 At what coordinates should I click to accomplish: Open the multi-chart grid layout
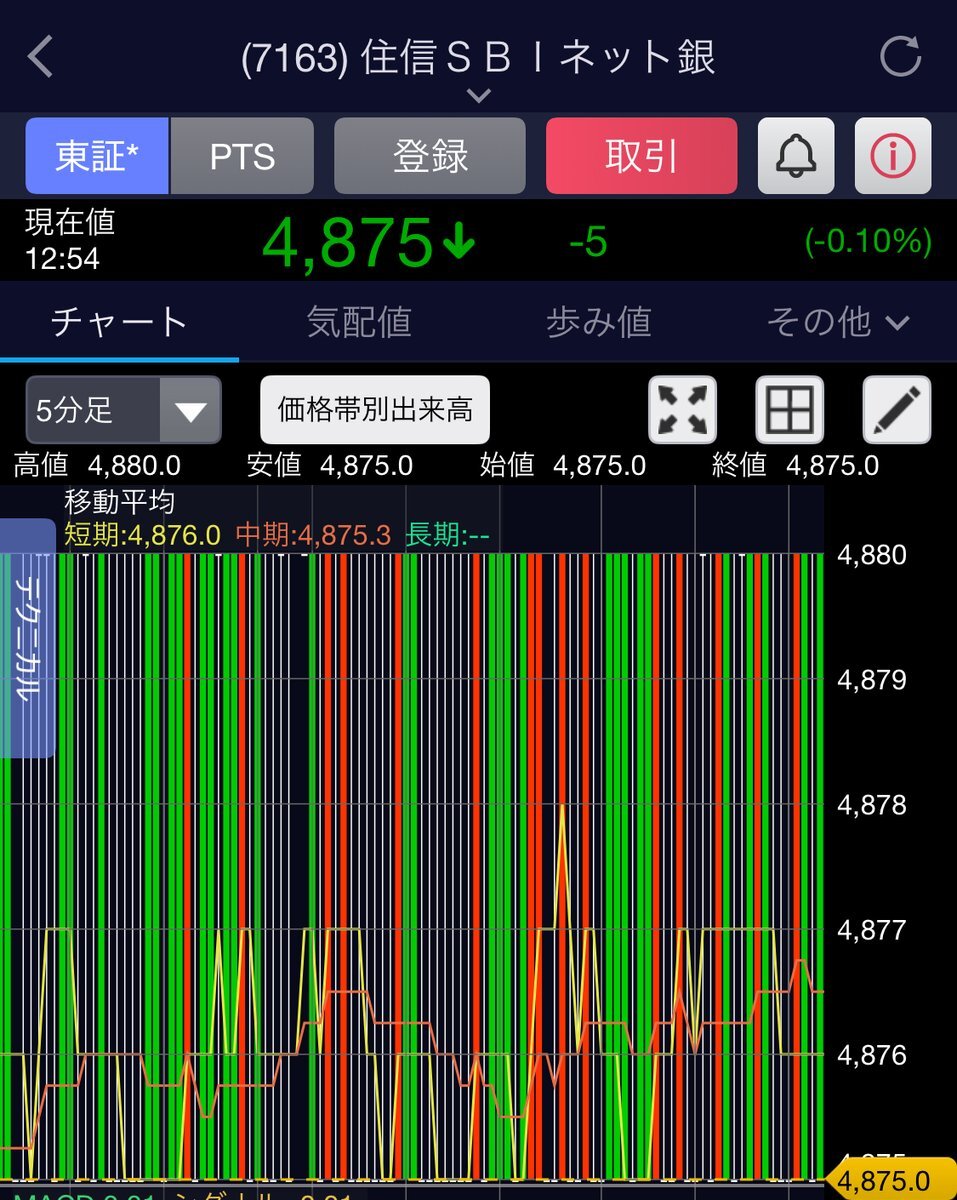(x=790, y=410)
